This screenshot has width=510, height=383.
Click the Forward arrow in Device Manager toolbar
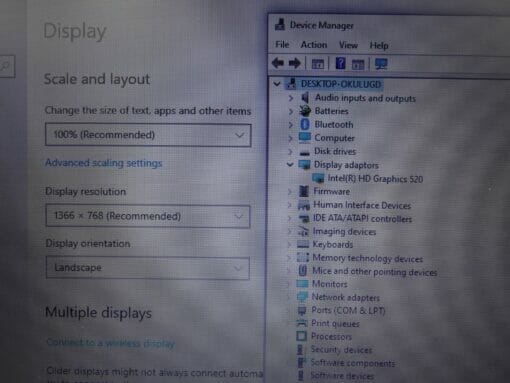294,63
